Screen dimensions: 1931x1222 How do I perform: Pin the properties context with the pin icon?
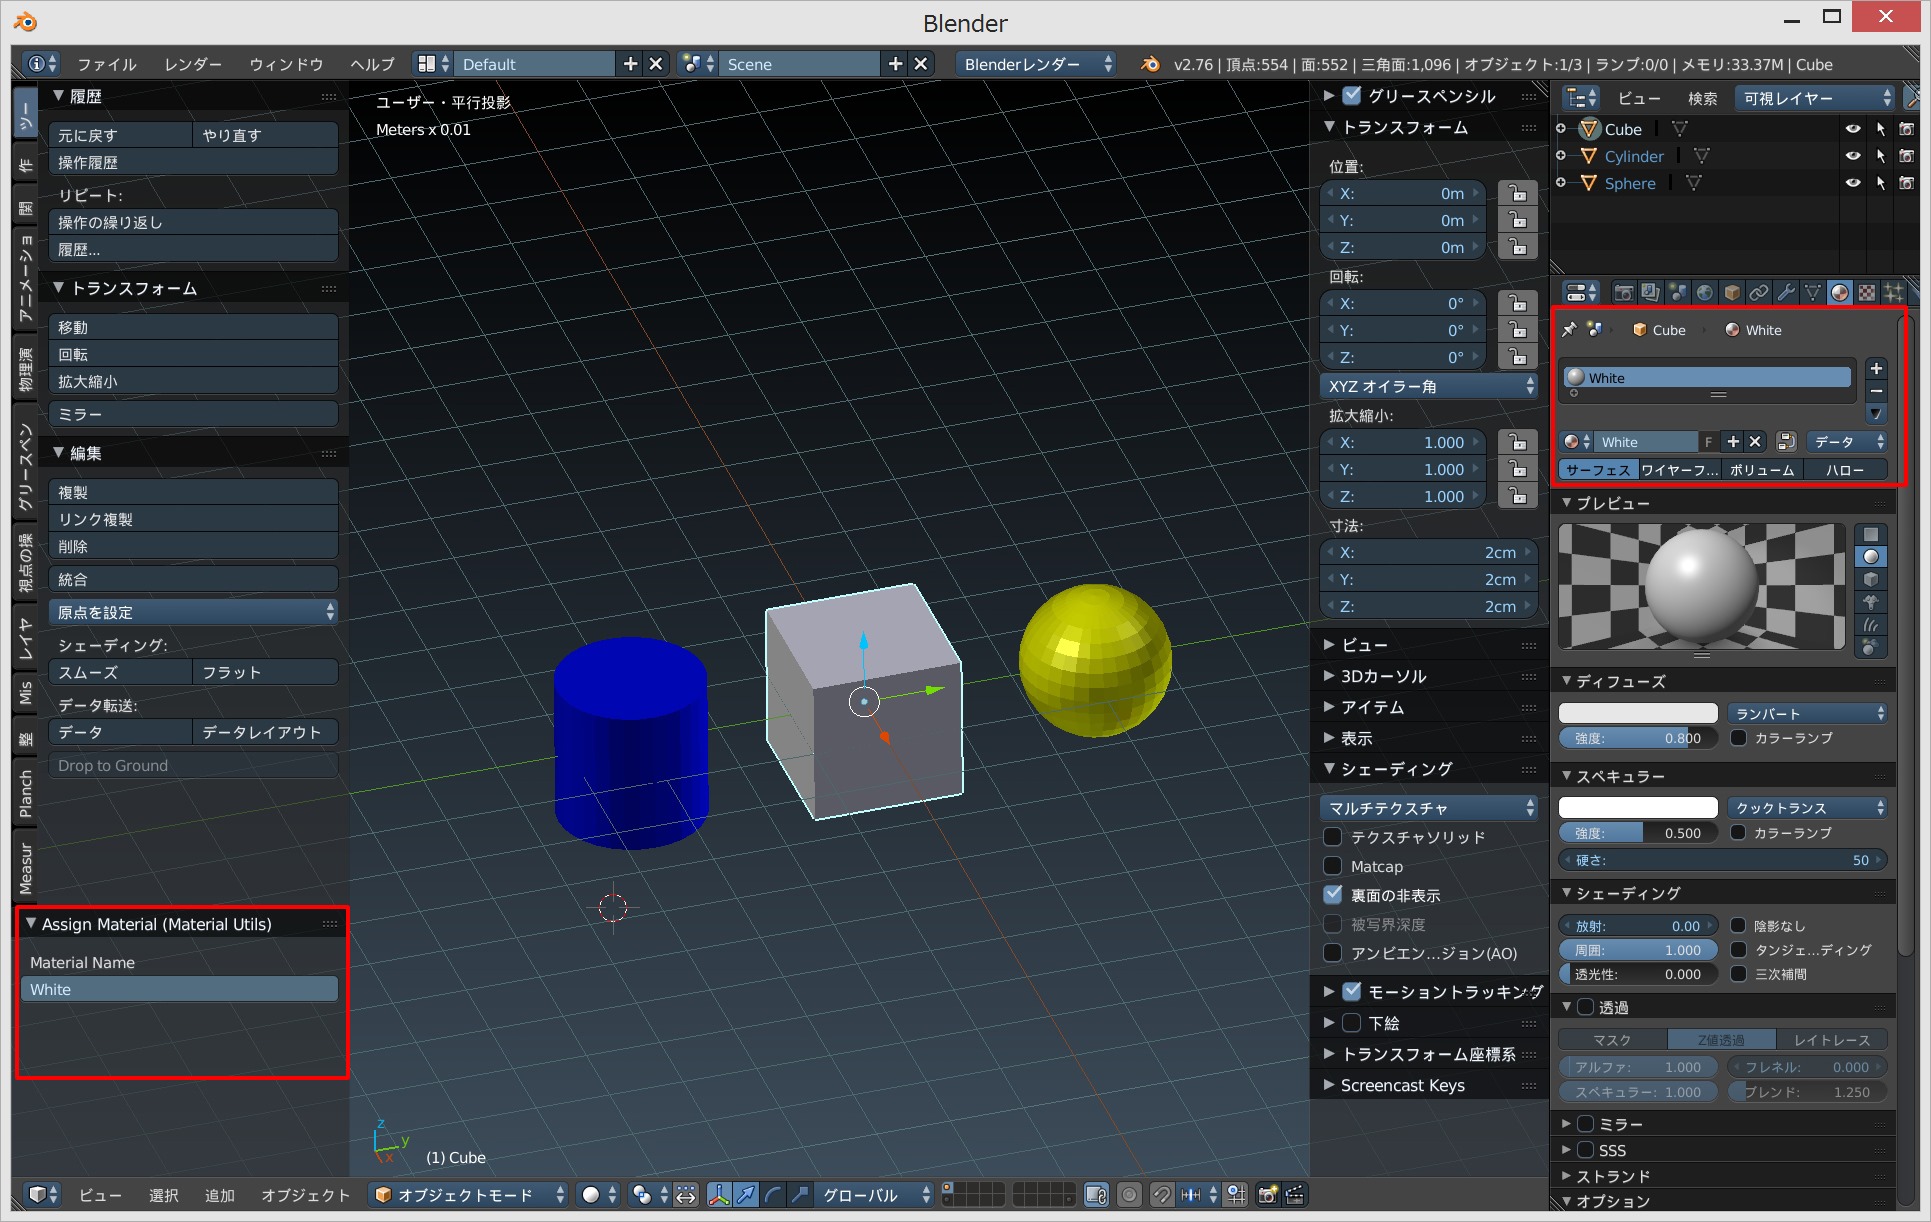[1569, 330]
